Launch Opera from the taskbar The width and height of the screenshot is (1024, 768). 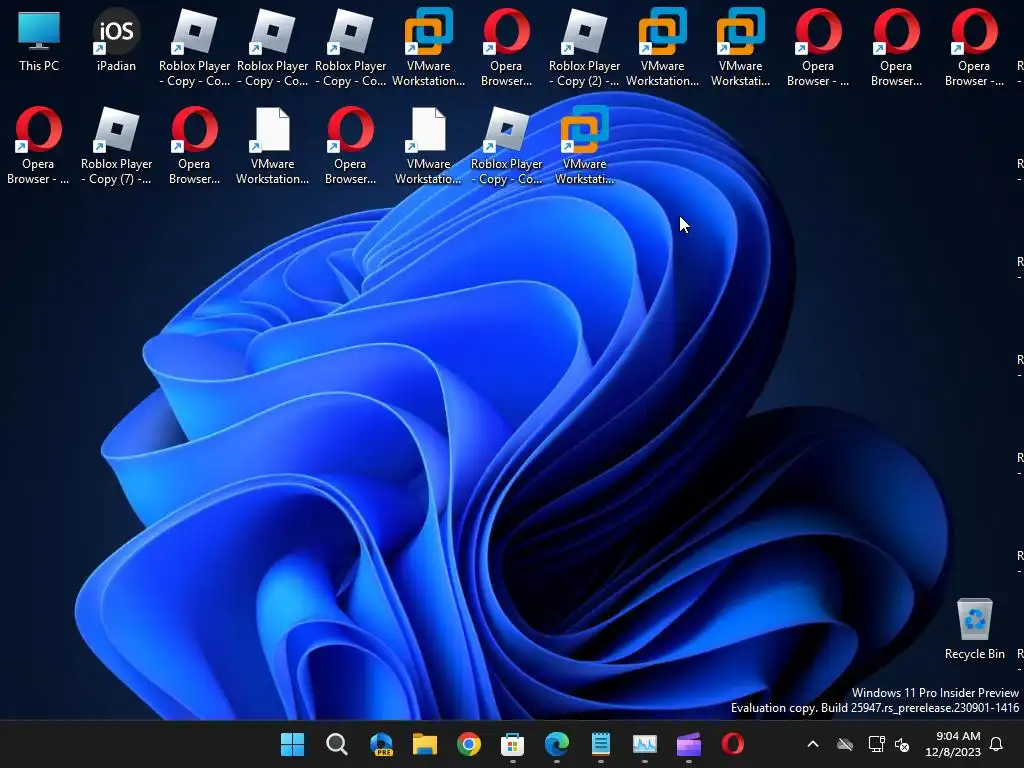coord(733,744)
